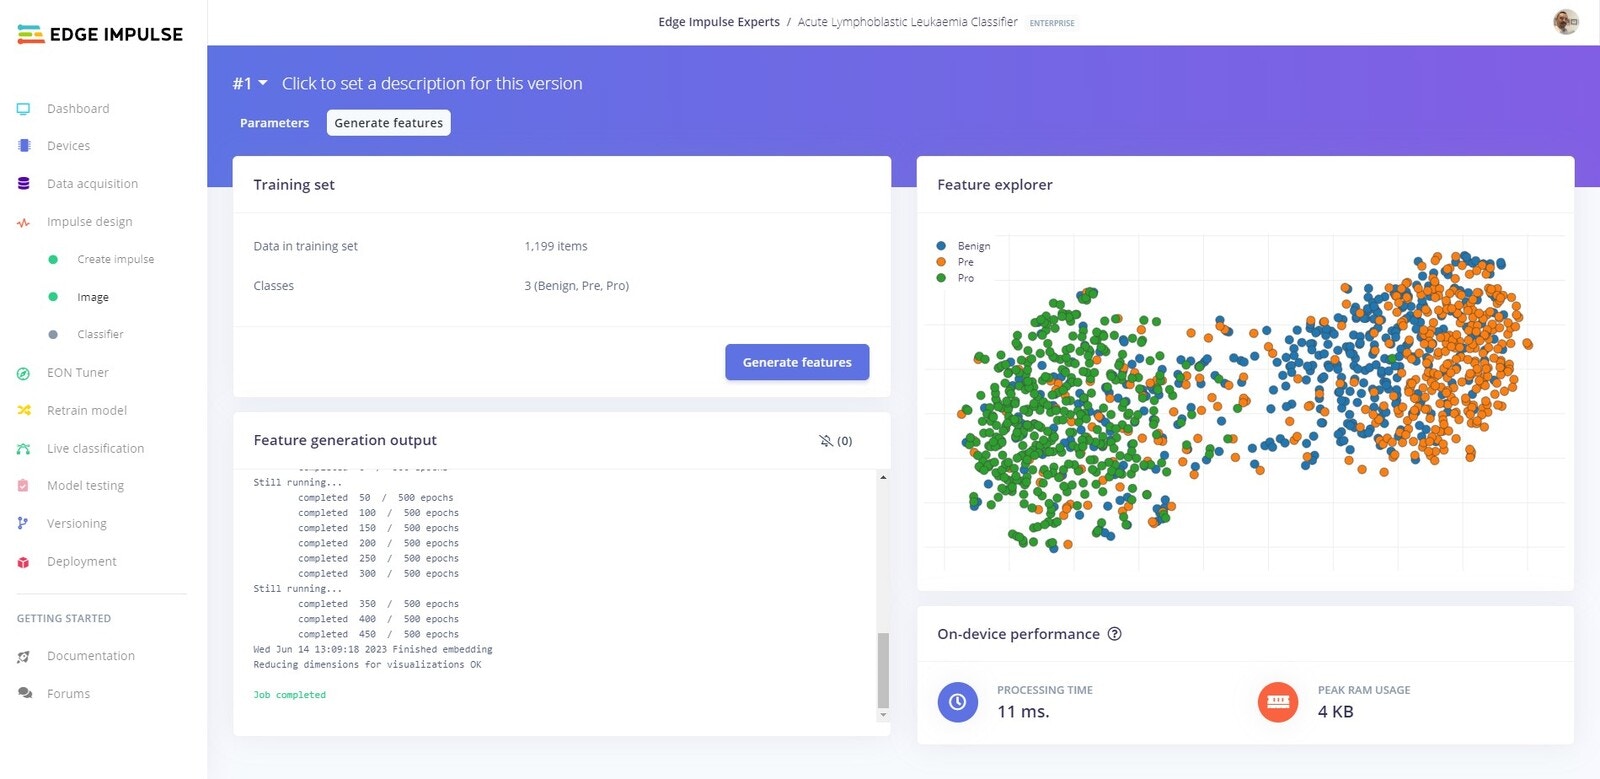Click the blue Generate features button
This screenshot has width=1600, height=779.
tap(797, 362)
